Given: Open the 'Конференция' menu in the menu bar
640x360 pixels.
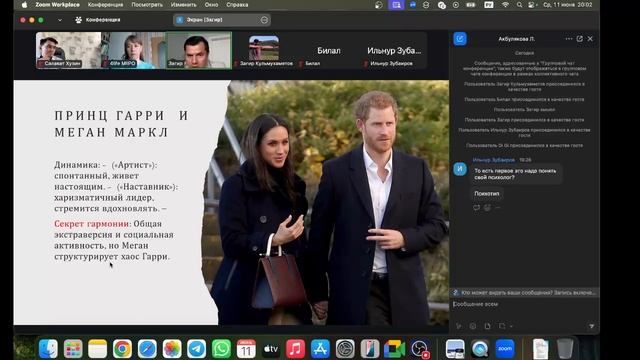Looking at the screenshot, I should pos(105,5).
